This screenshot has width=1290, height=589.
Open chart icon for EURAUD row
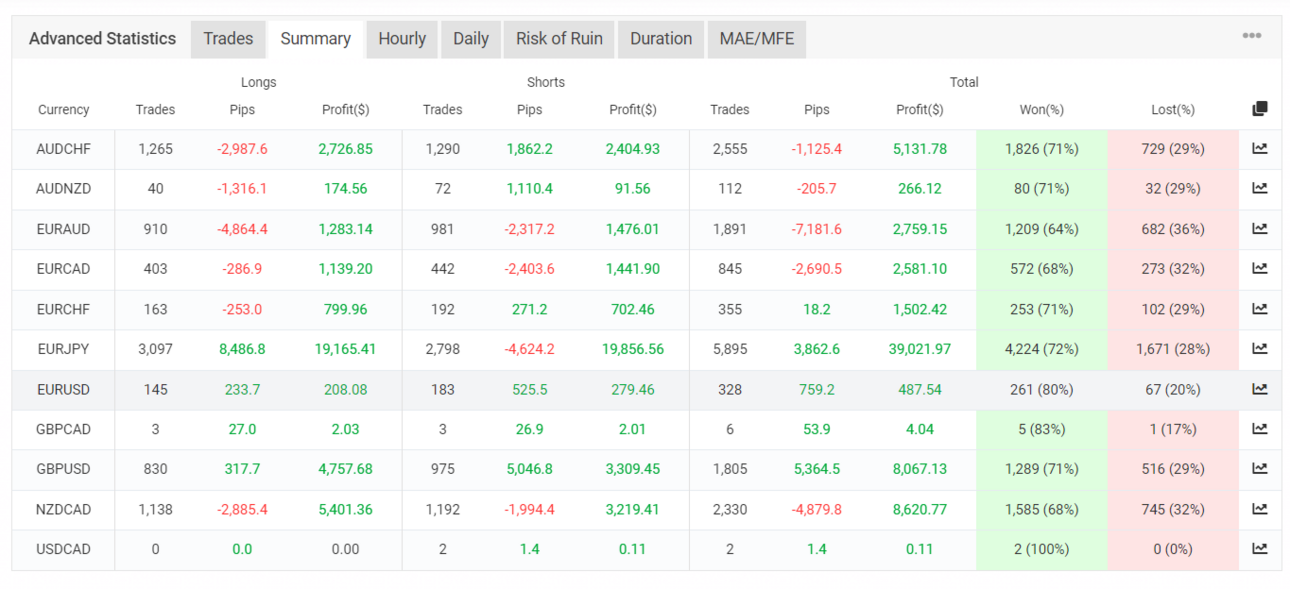(1259, 229)
